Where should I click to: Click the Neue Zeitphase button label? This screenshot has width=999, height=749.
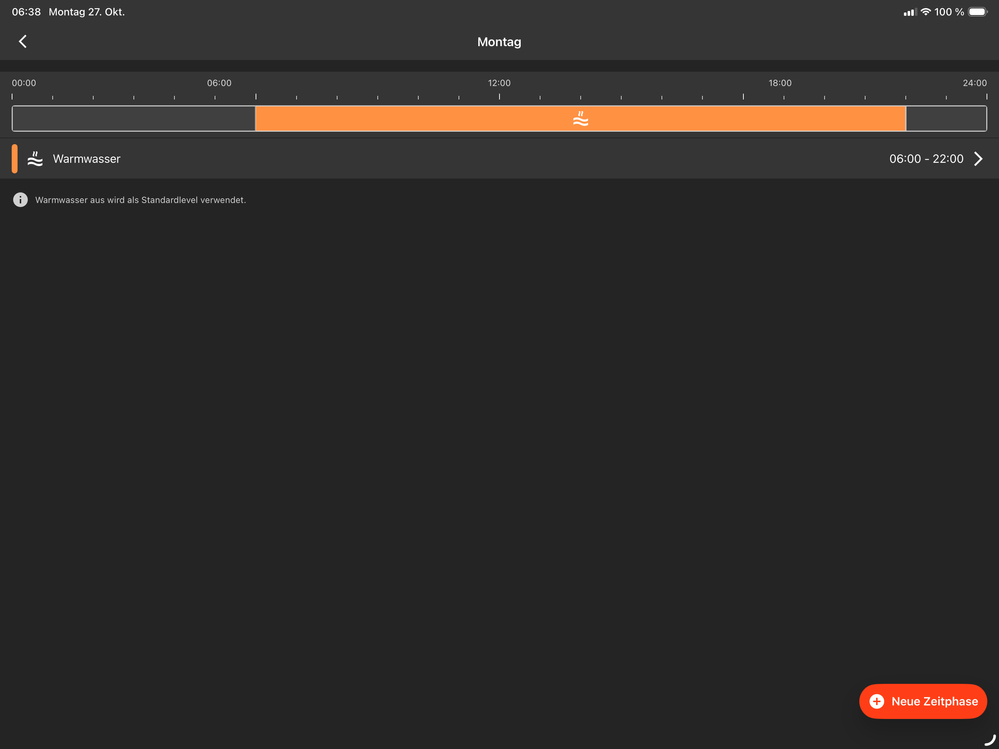click(x=934, y=702)
